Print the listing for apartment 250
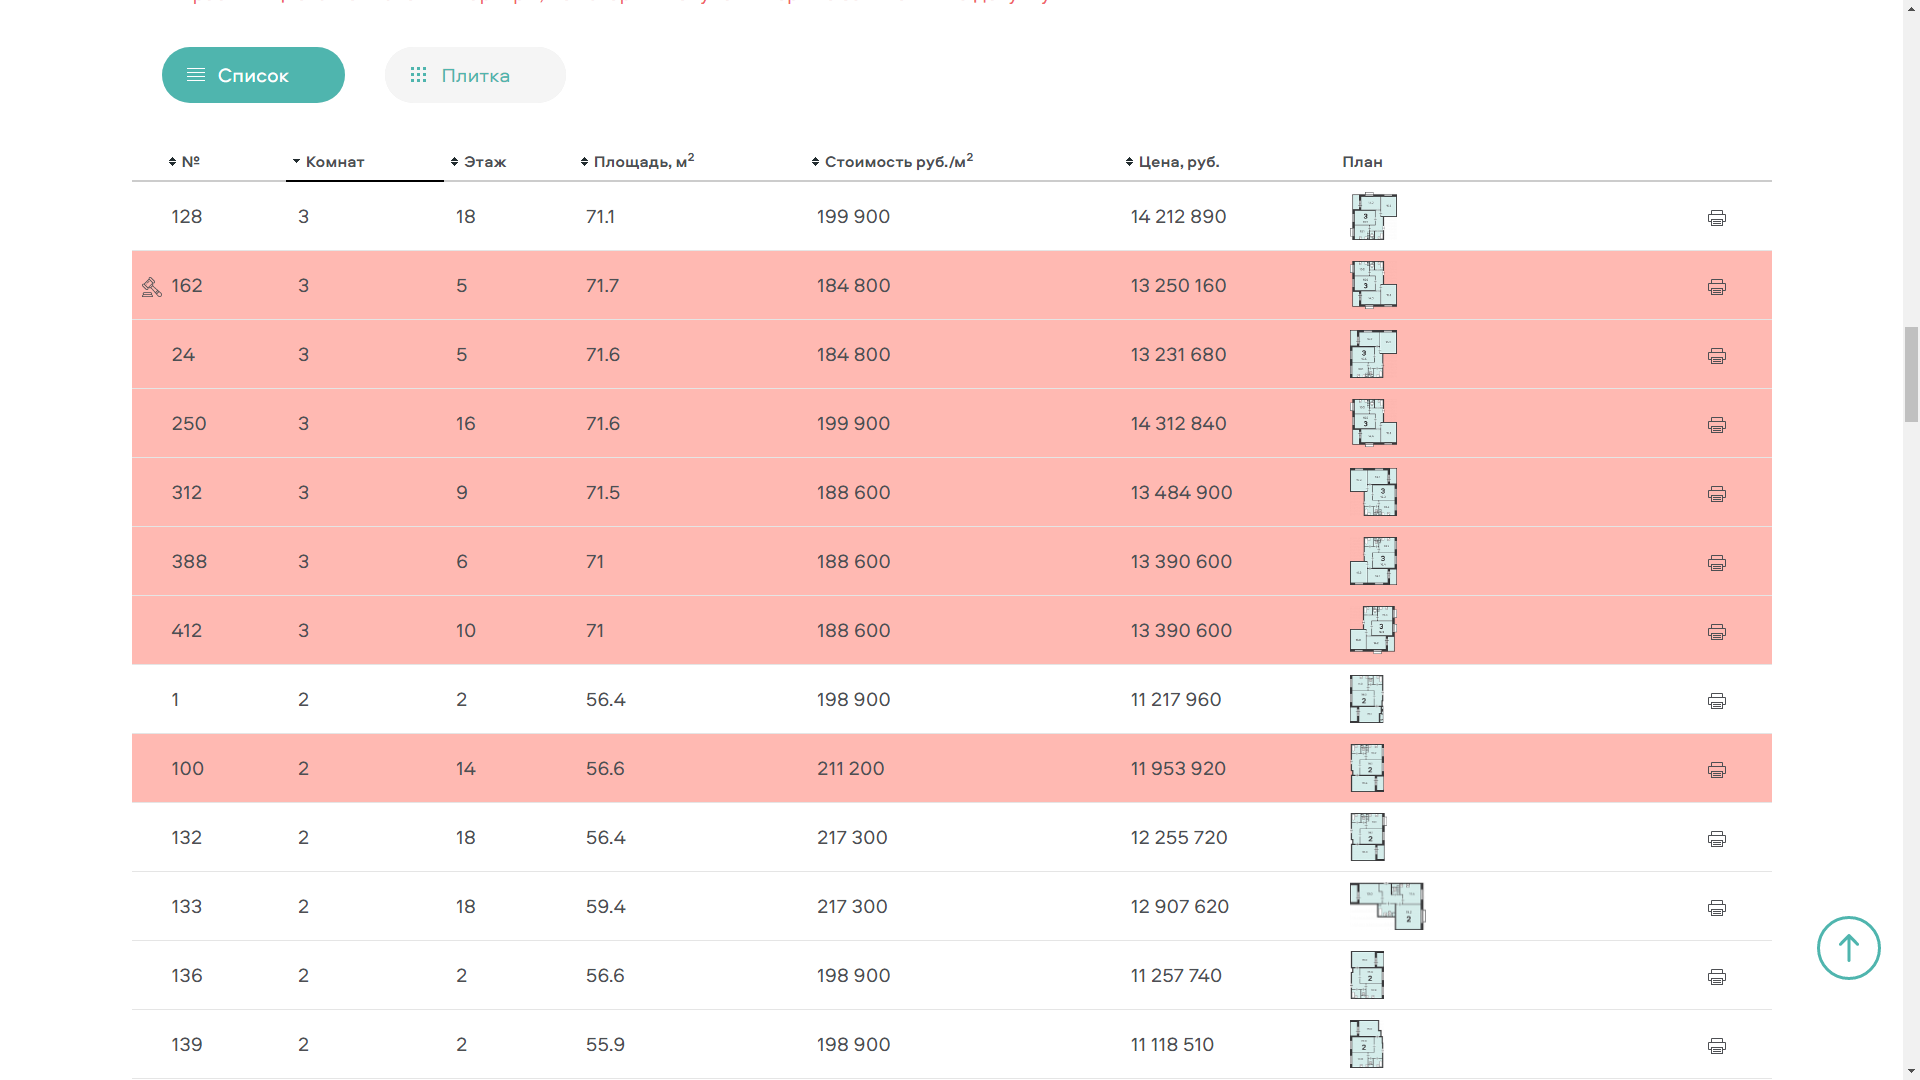The width and height of the screenshot is (1920, 1080). point(1716,425)
